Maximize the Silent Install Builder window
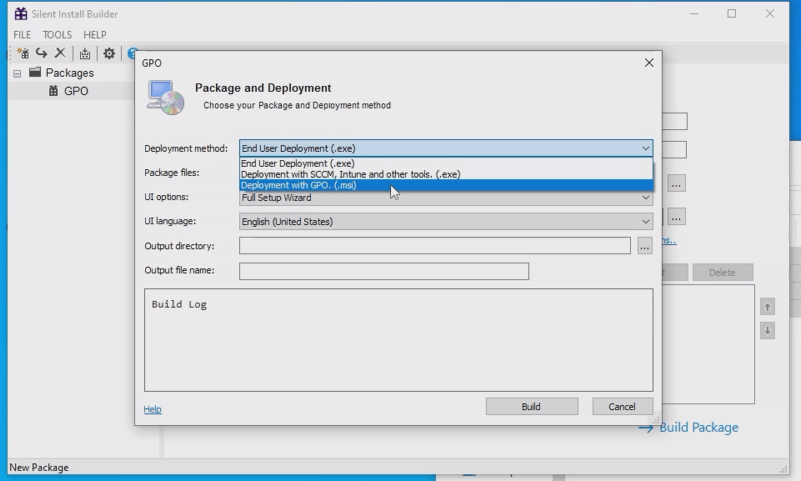The width and height of the screenshot is (801, 481). click(732, 14)
